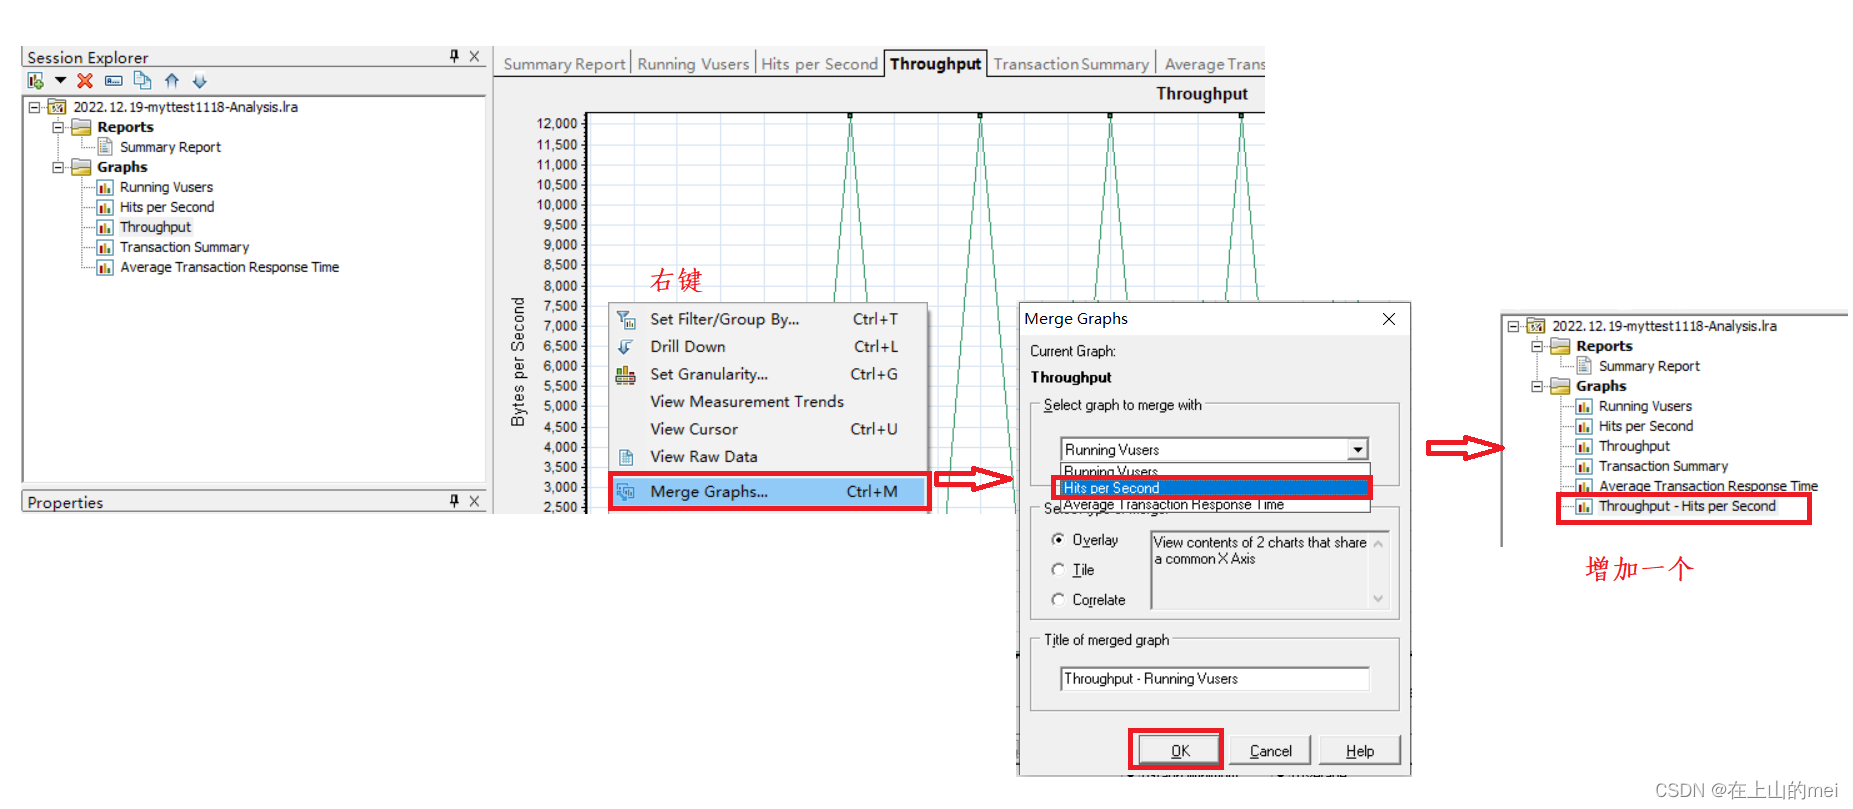
Task: Switch to the Summary Report tab
Action: tap(564, 64)
